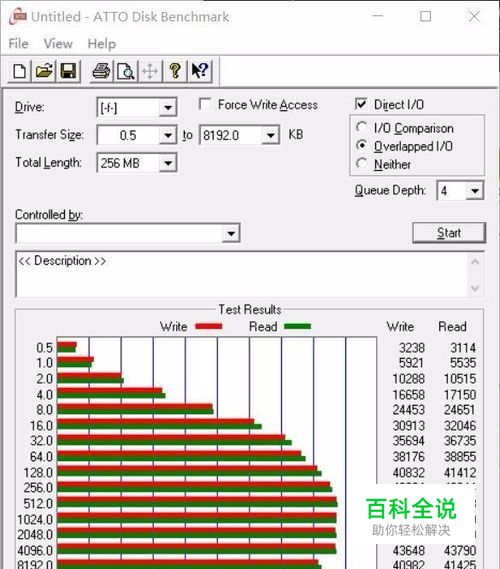Open print preview
500x569 pixels.
coord(126,71)
